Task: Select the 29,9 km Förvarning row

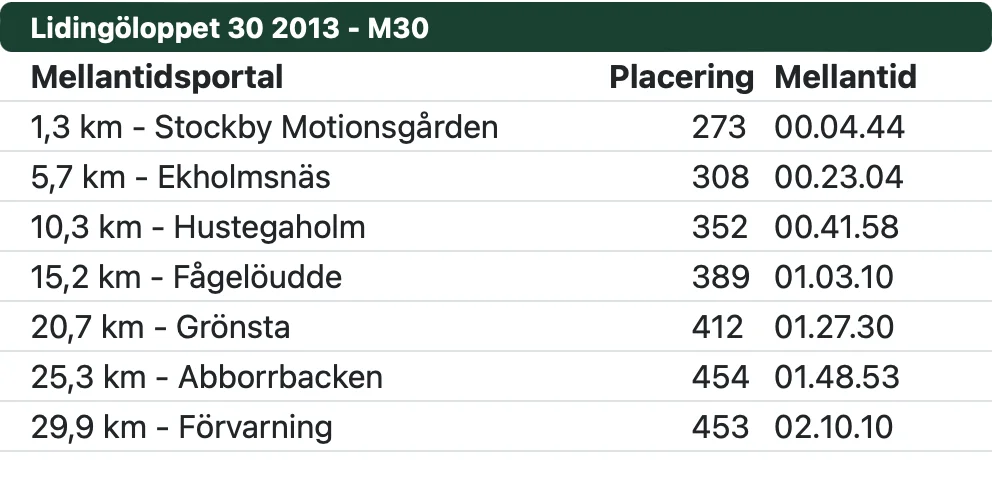Action: pyautogui.click(x=496, y=426)
